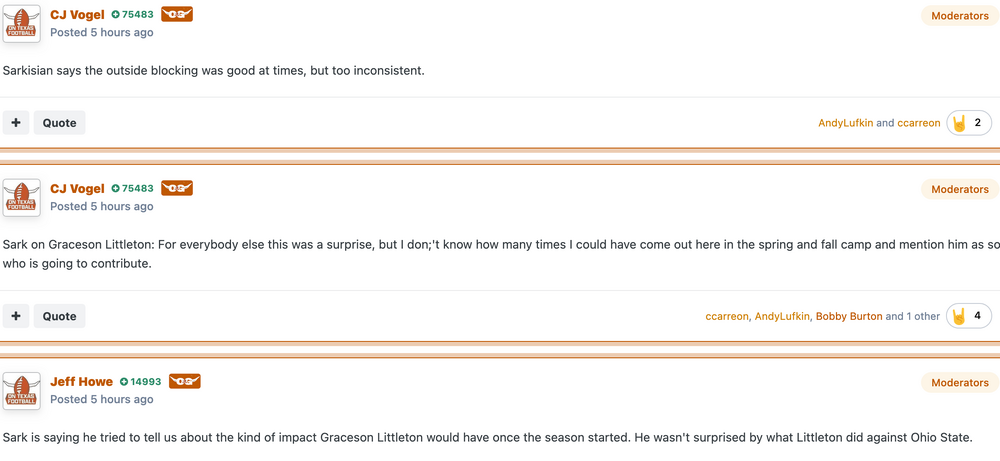Open Jeff Howe's On Texas Football avatar
Viewport: 1000px width, 461px height.
[x=21, y=390]
